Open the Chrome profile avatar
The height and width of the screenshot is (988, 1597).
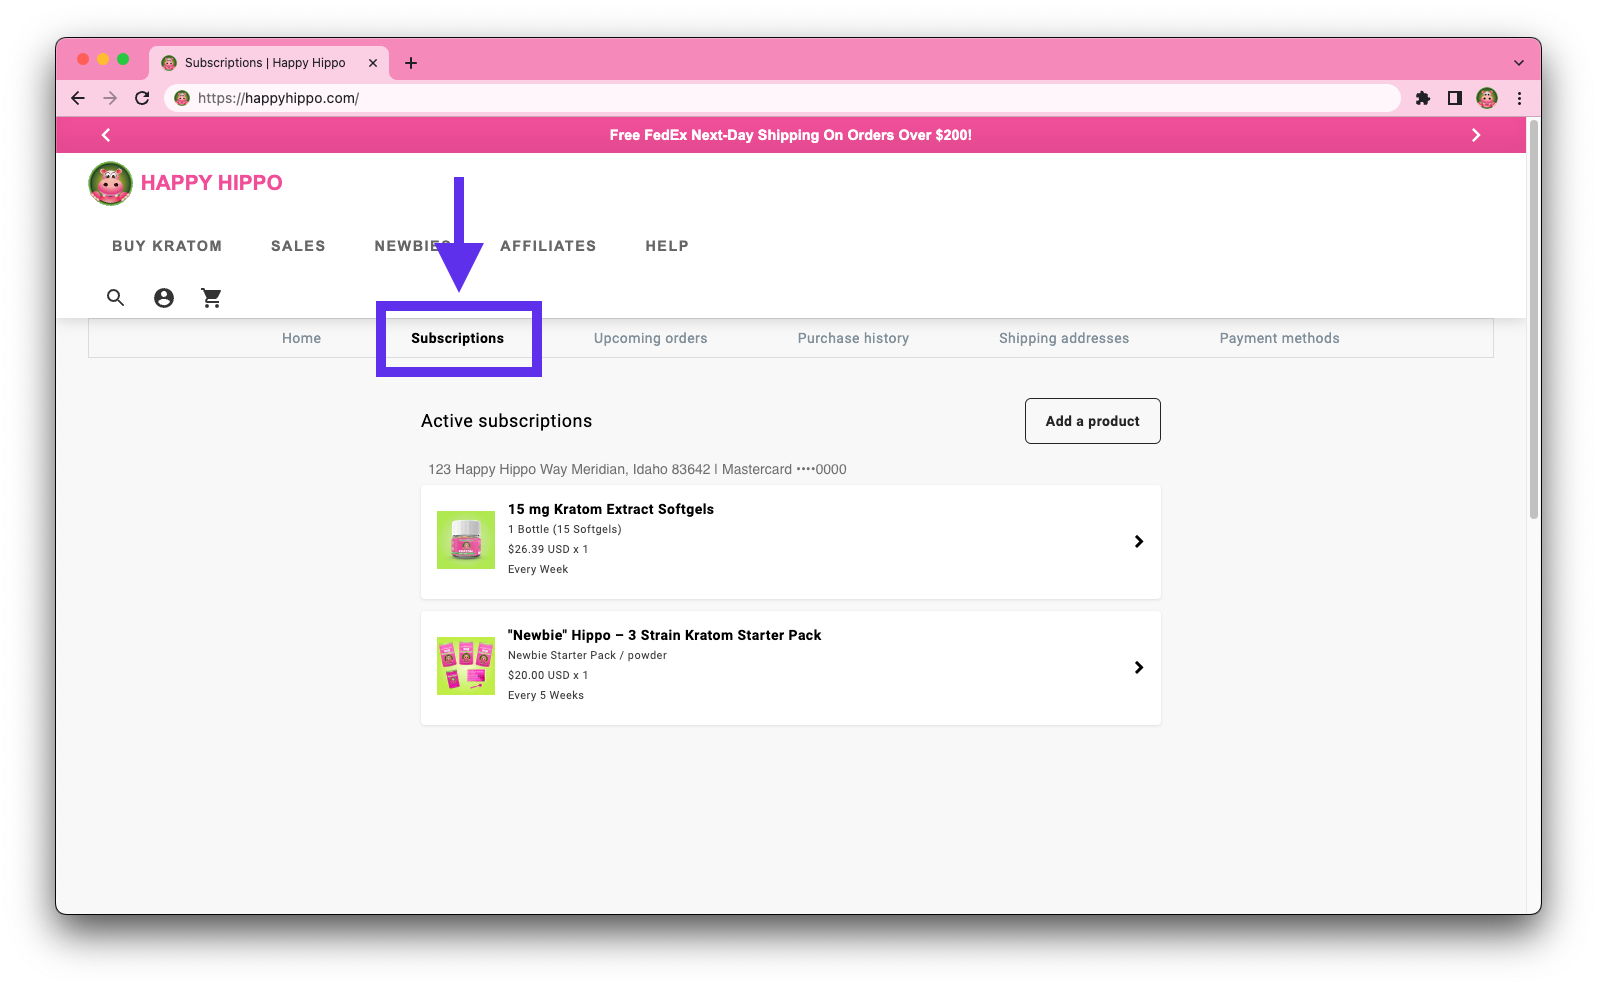point(1487,98)
